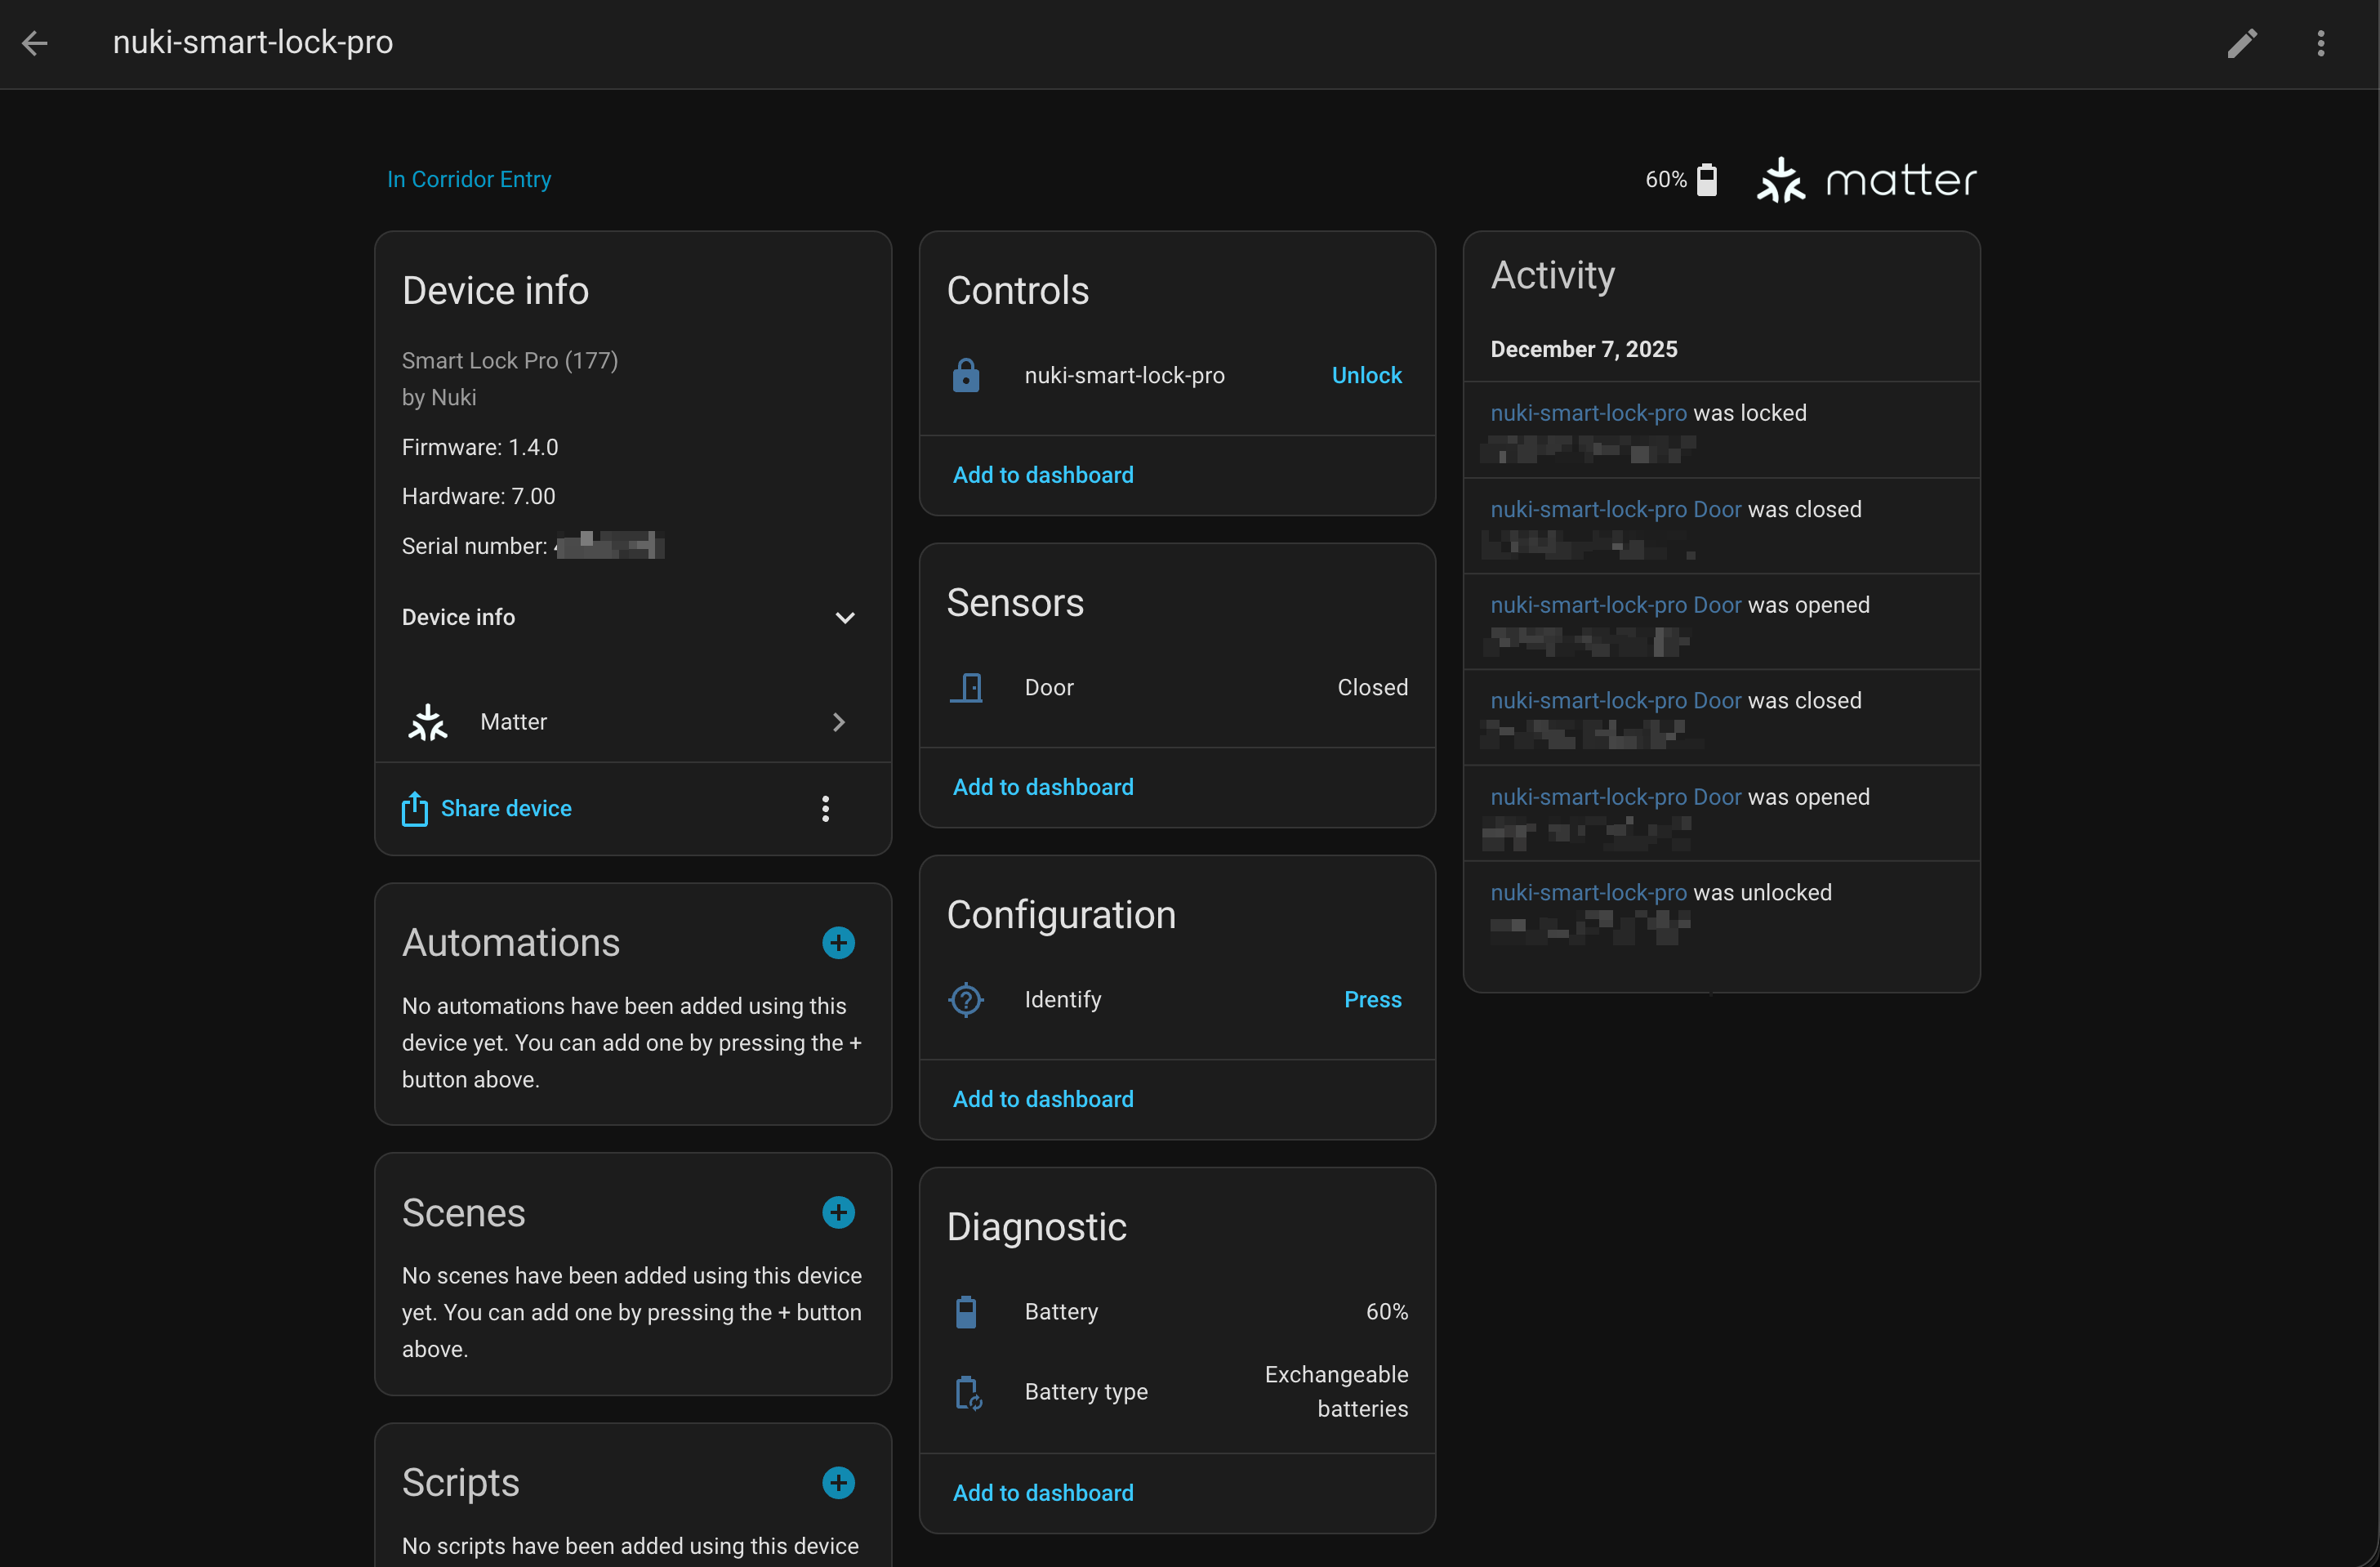Viewport: 2380px width, 1567px height.
Task: Add a new automation with plus icon
Action: [837, 942]
